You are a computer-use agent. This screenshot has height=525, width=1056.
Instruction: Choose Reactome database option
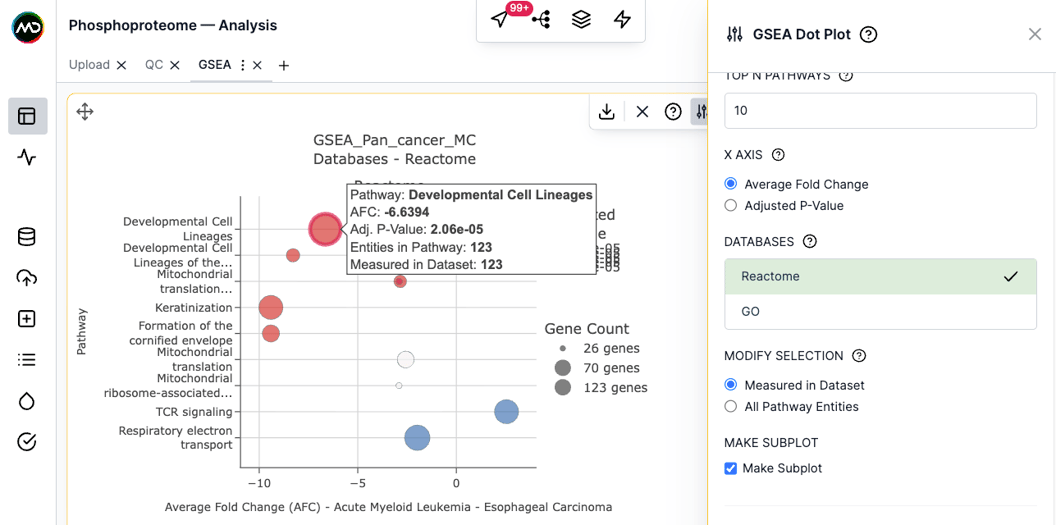coord(880,277)
